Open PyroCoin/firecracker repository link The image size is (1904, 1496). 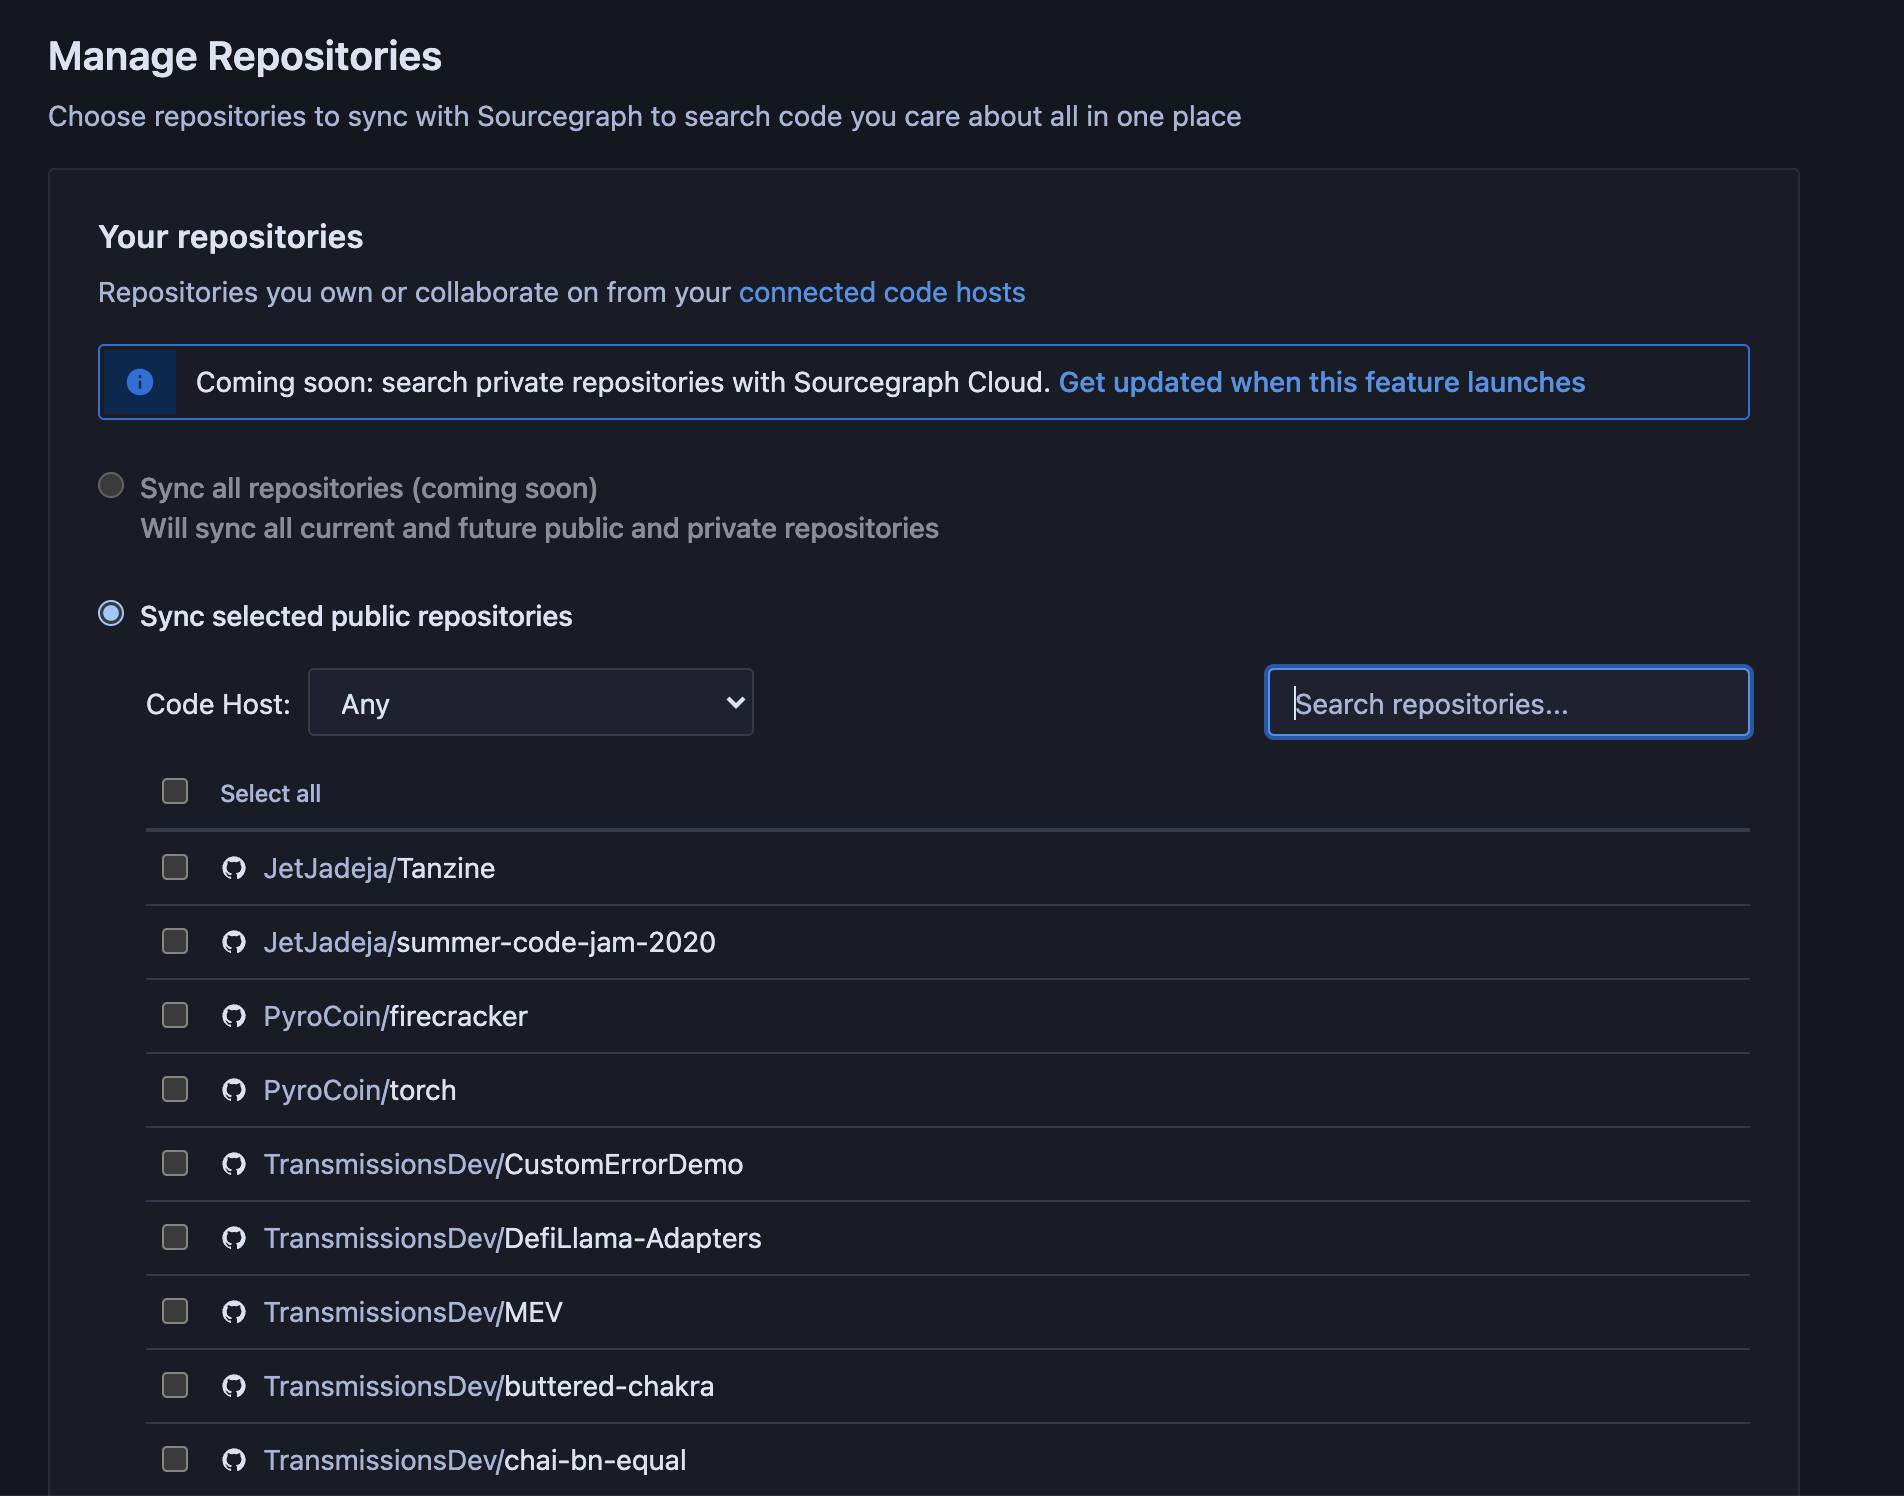396,1016
